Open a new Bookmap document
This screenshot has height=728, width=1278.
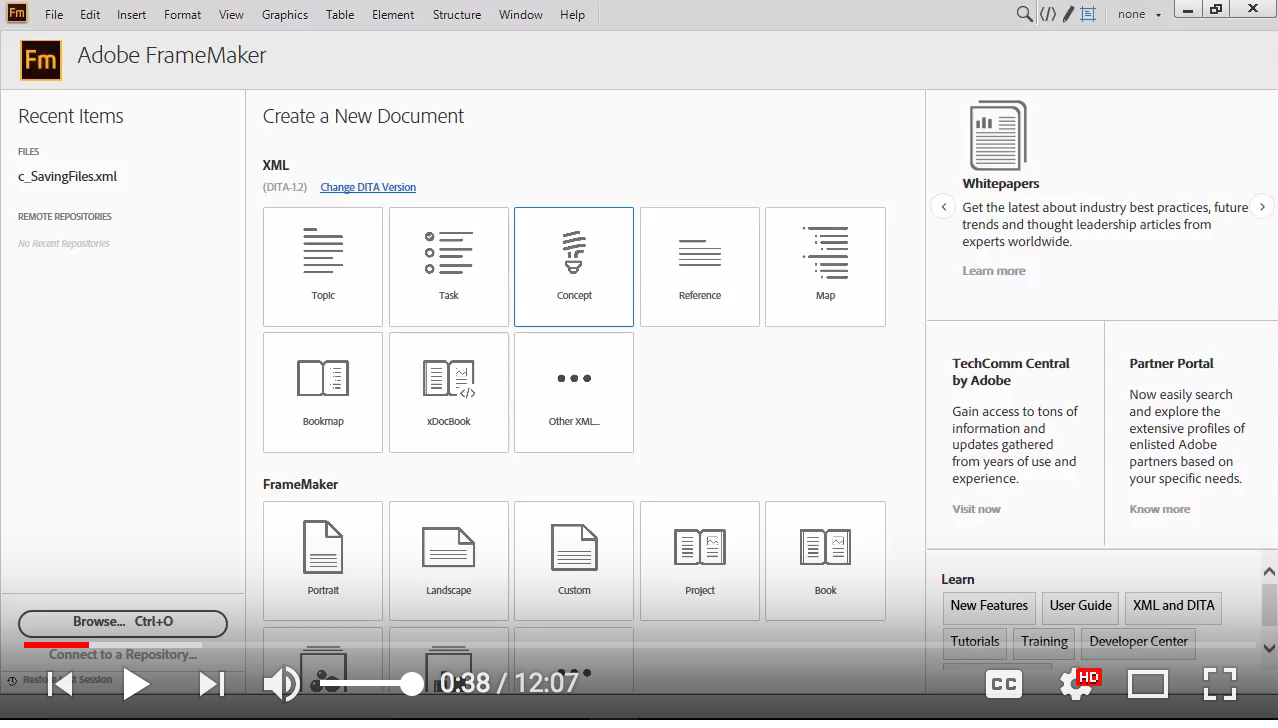pos(323,392)
